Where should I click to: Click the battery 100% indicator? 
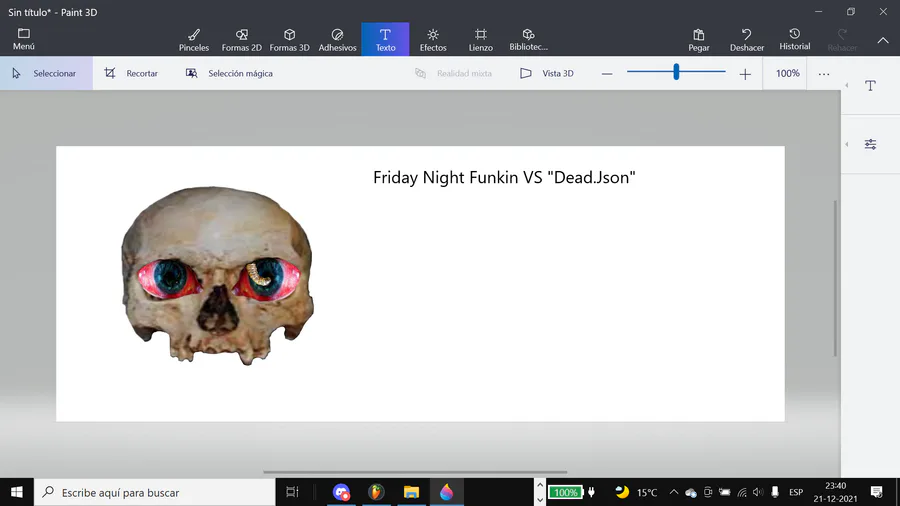(565, 492)
